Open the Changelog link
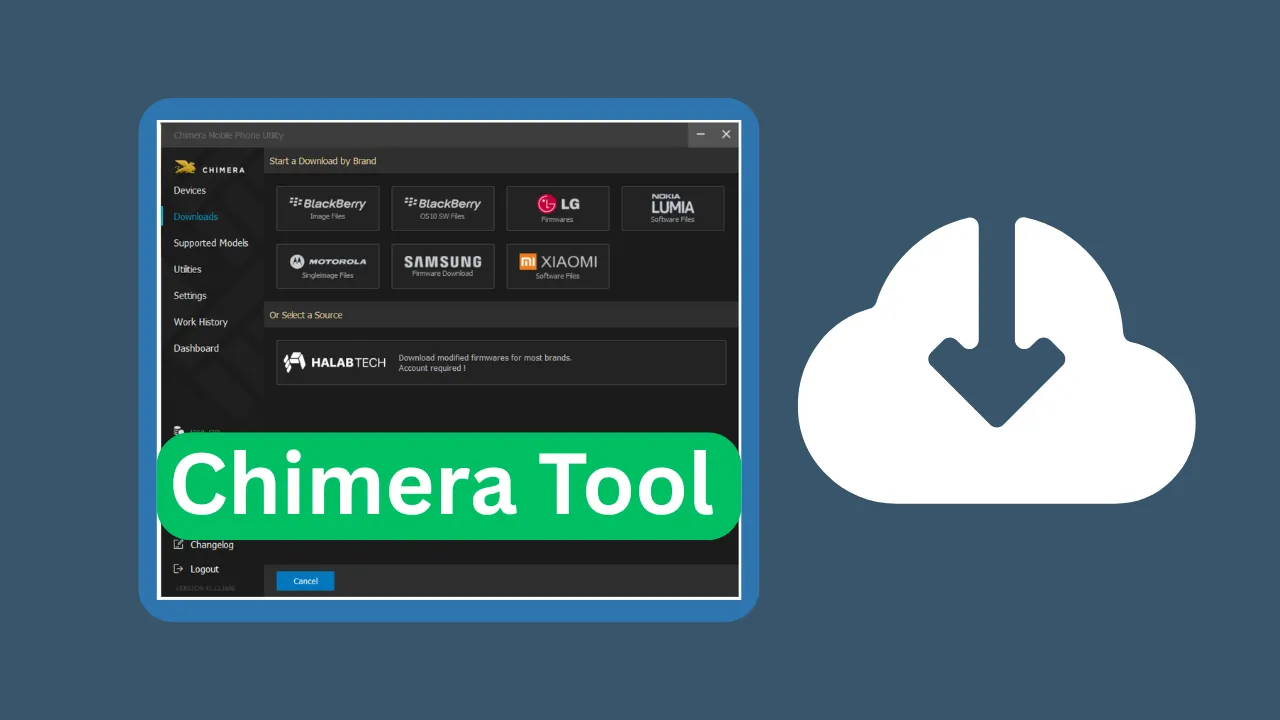This screenshot has height=720, width=1280. point(212,545)
